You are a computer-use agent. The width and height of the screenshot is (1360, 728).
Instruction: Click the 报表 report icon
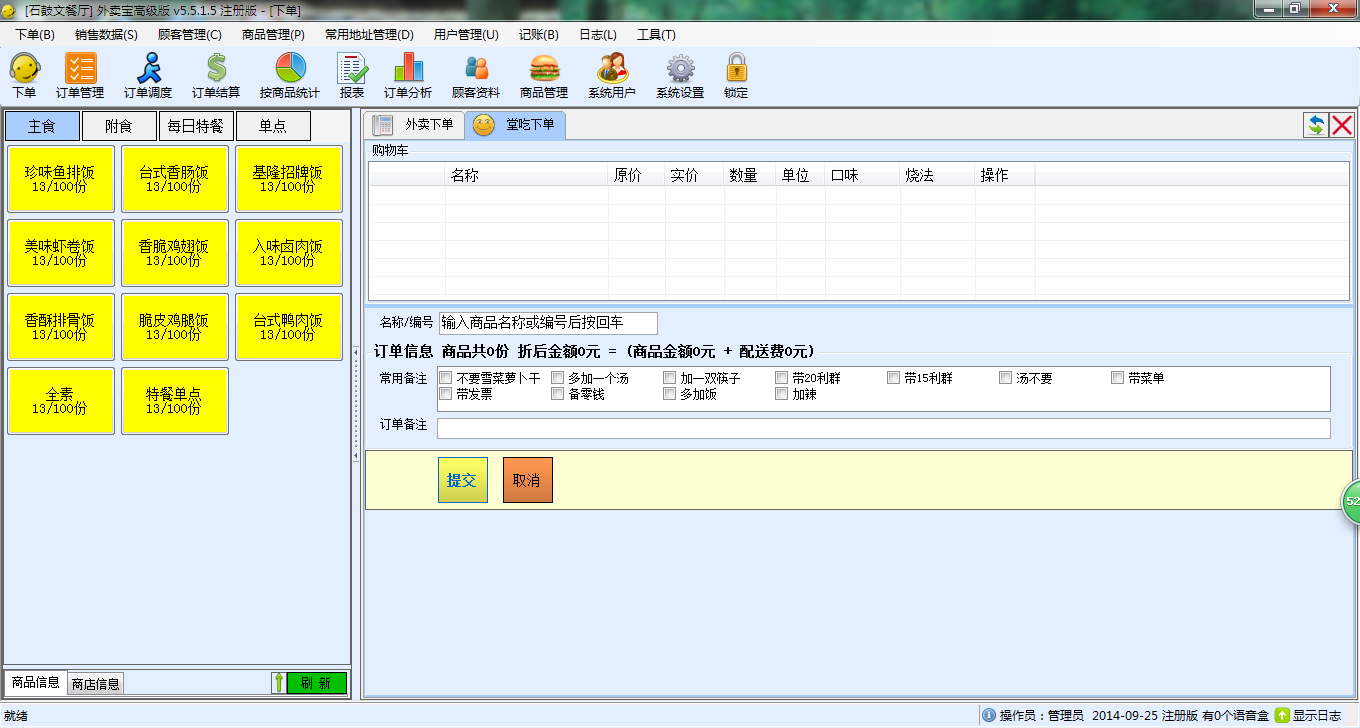pyautogui.click(x=352, y=70)
